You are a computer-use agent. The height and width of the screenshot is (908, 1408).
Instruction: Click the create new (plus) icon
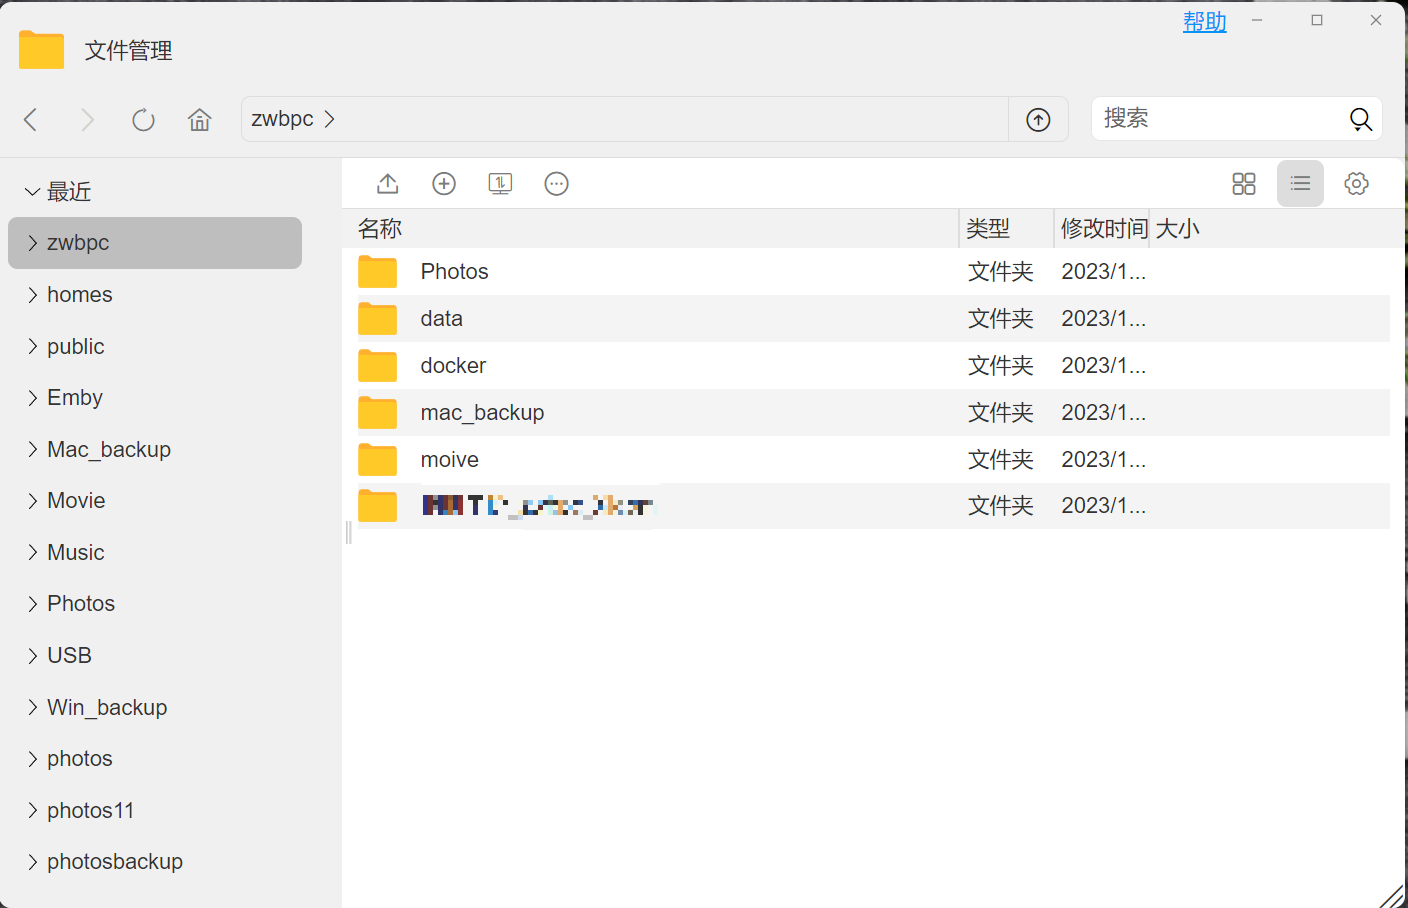tap(444, 184)
